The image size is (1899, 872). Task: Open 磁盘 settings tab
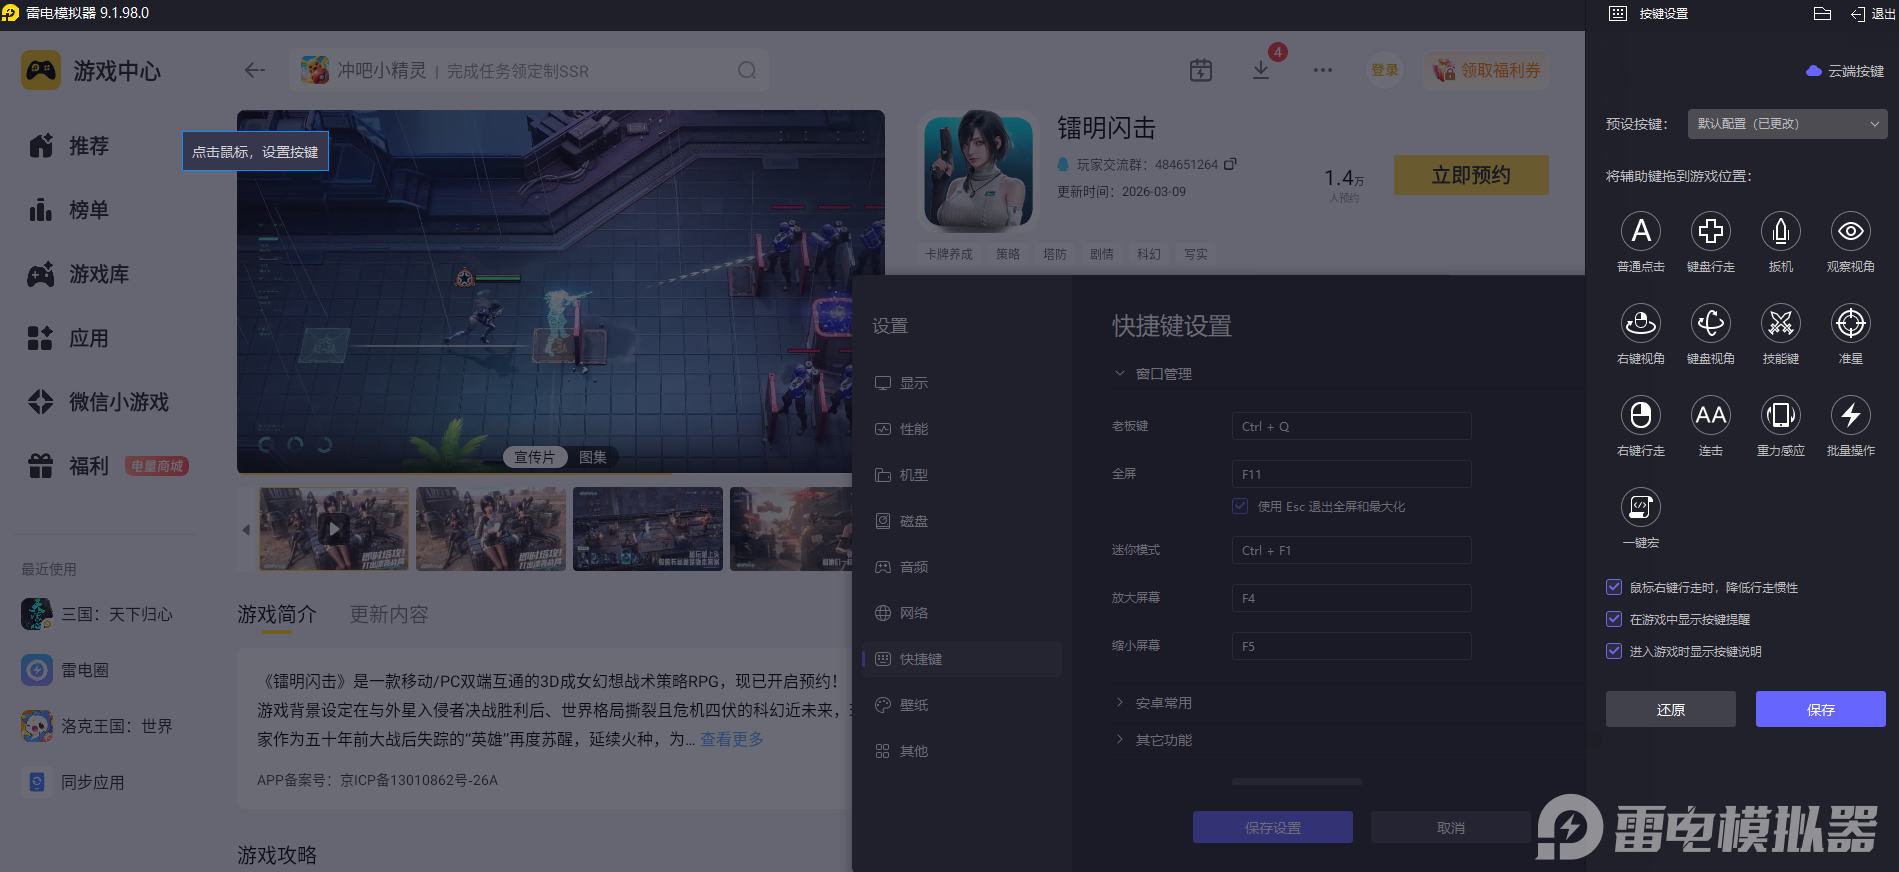(x=962, y=521)
